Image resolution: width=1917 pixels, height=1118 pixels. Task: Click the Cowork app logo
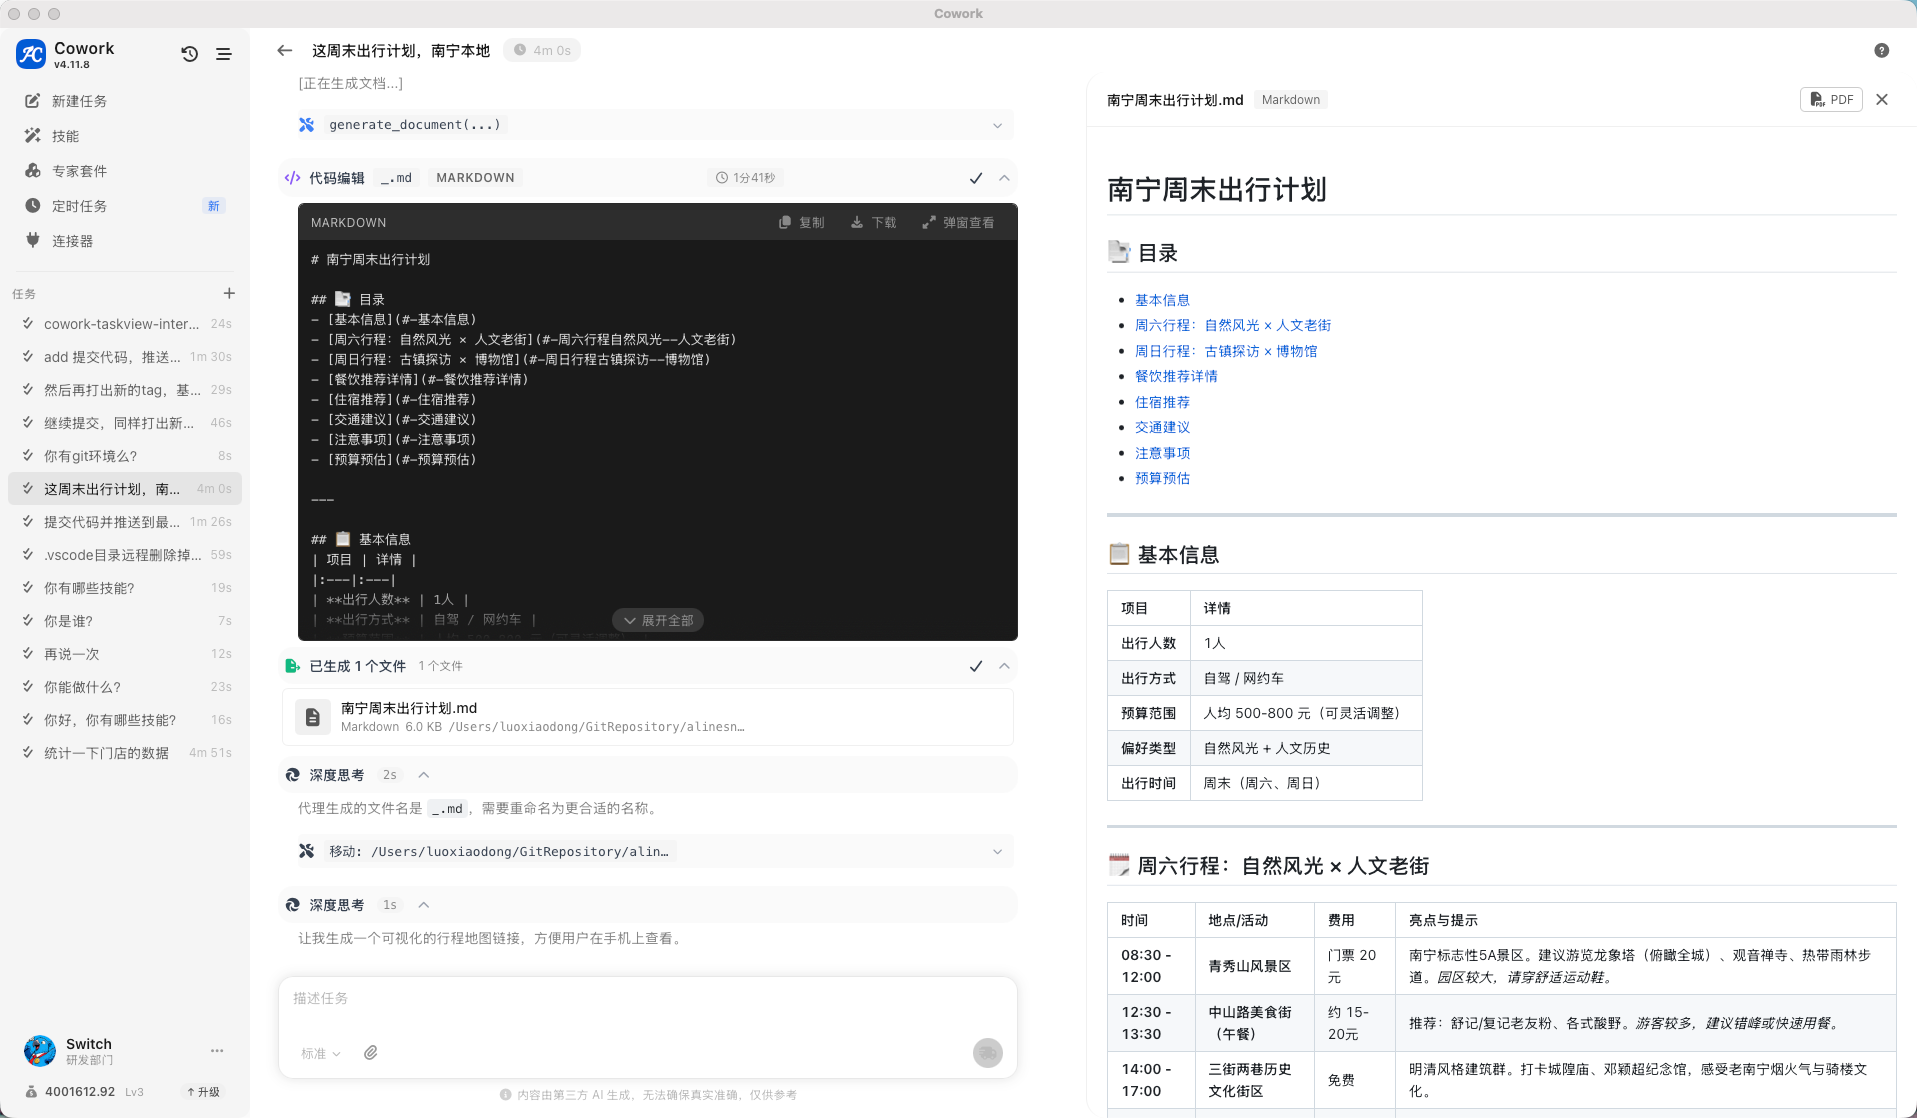pyautogui.click(x=31, y=54)
